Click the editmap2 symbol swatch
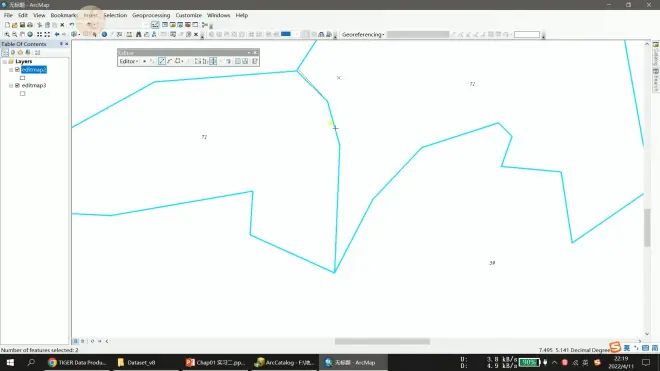Screen dimensions: 660x371 tap(23, 78)
